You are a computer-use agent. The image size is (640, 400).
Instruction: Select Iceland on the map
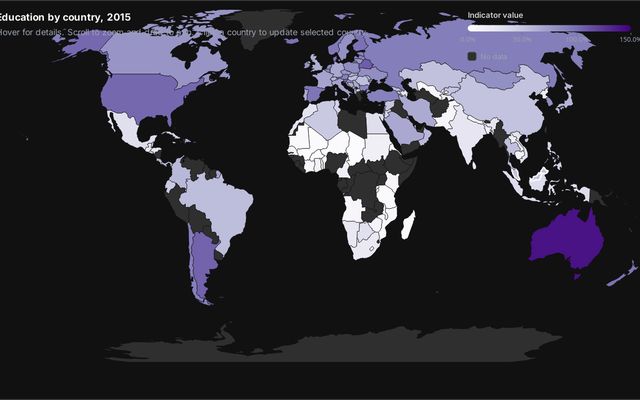pos(292,41)
